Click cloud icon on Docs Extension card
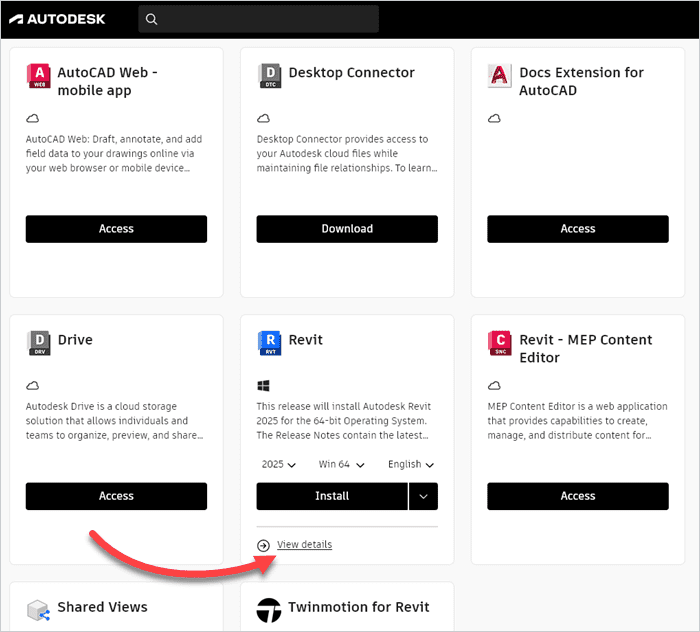This screenshot has height=632, width=700. 494,118
